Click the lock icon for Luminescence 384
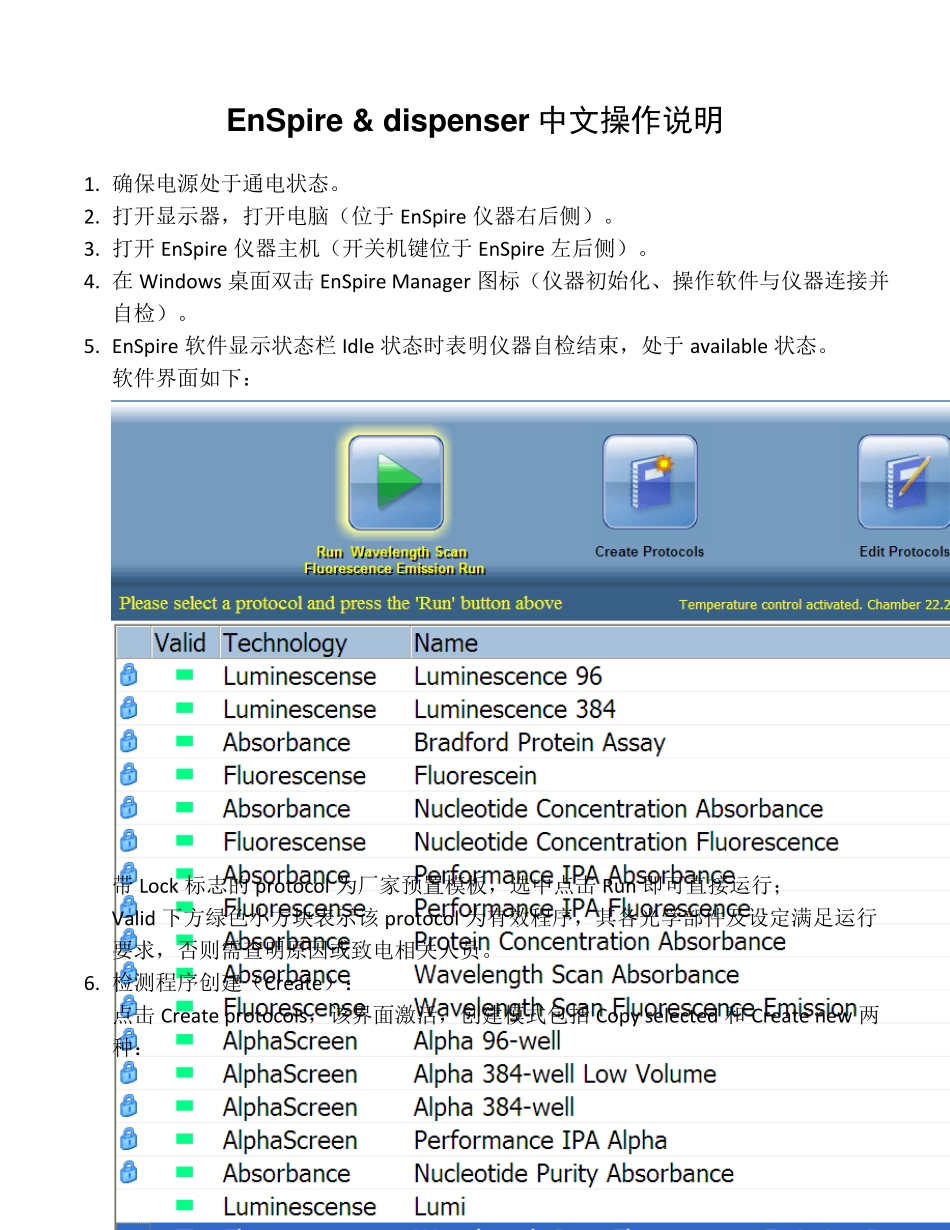Screen dimensions: 950x1230 129,709
